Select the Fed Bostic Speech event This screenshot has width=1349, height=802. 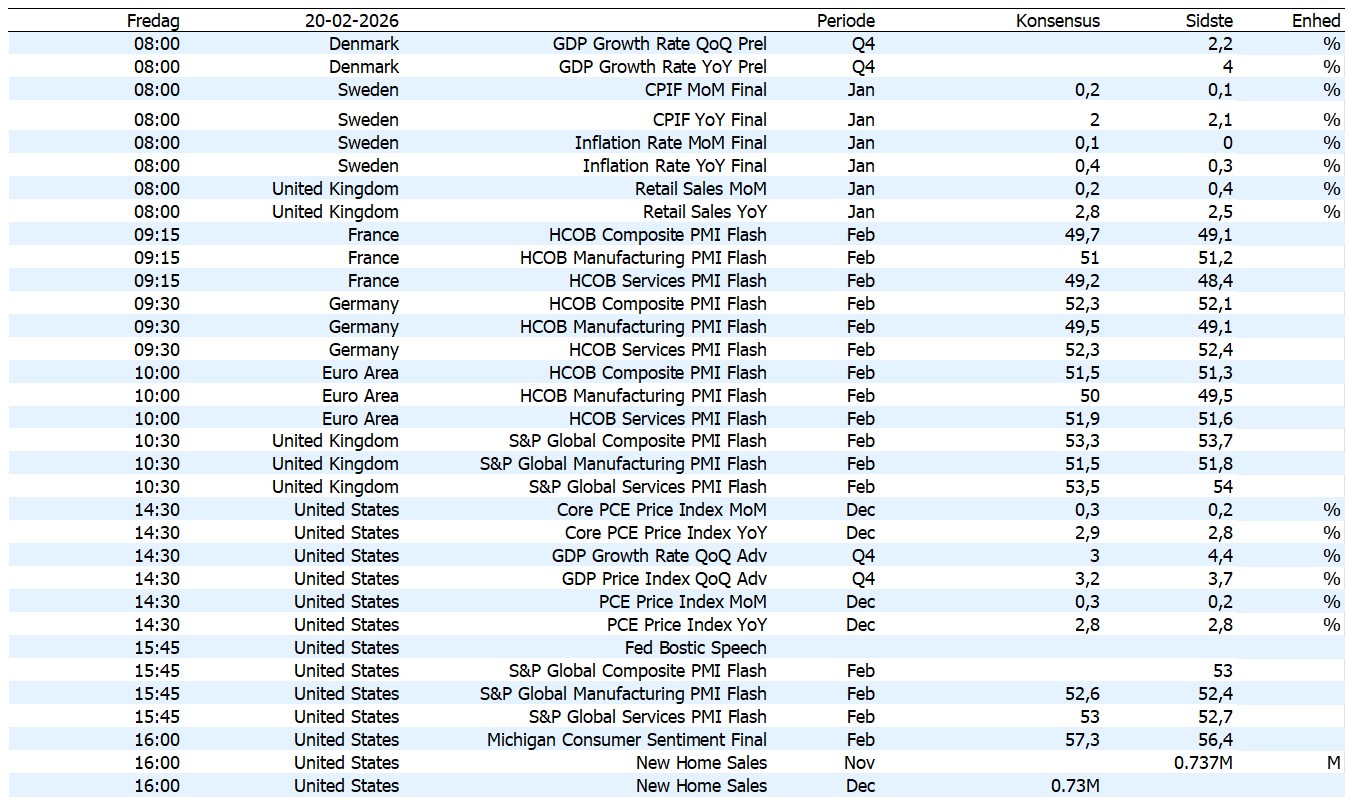[x=695, y=648]
